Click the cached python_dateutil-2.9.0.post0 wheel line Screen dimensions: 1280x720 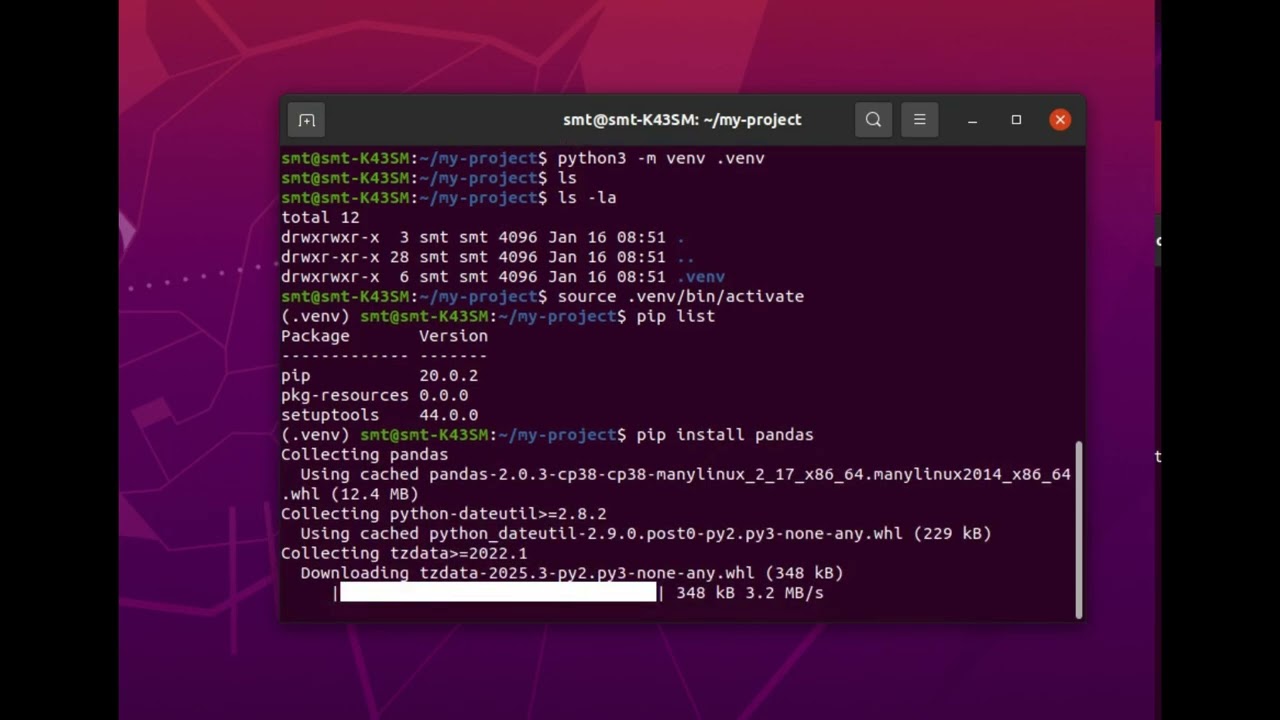click(x=646, y=534)
